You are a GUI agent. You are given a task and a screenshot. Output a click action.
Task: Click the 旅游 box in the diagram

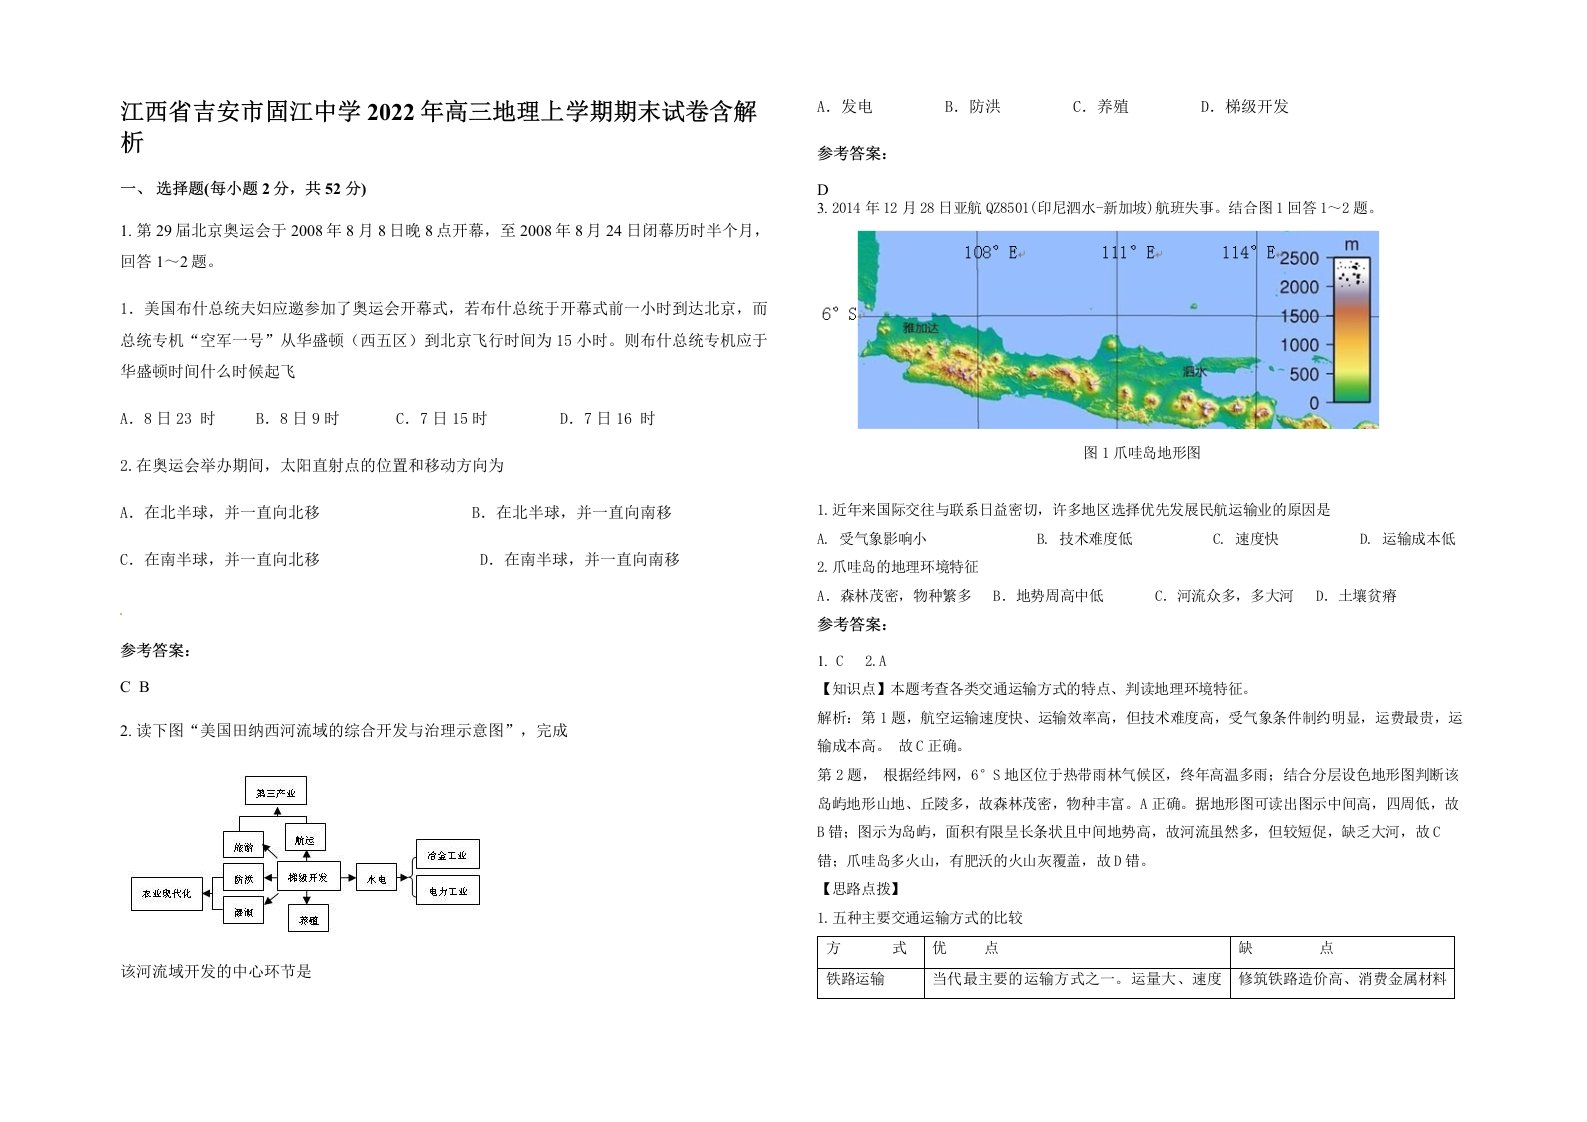(244, 845)
